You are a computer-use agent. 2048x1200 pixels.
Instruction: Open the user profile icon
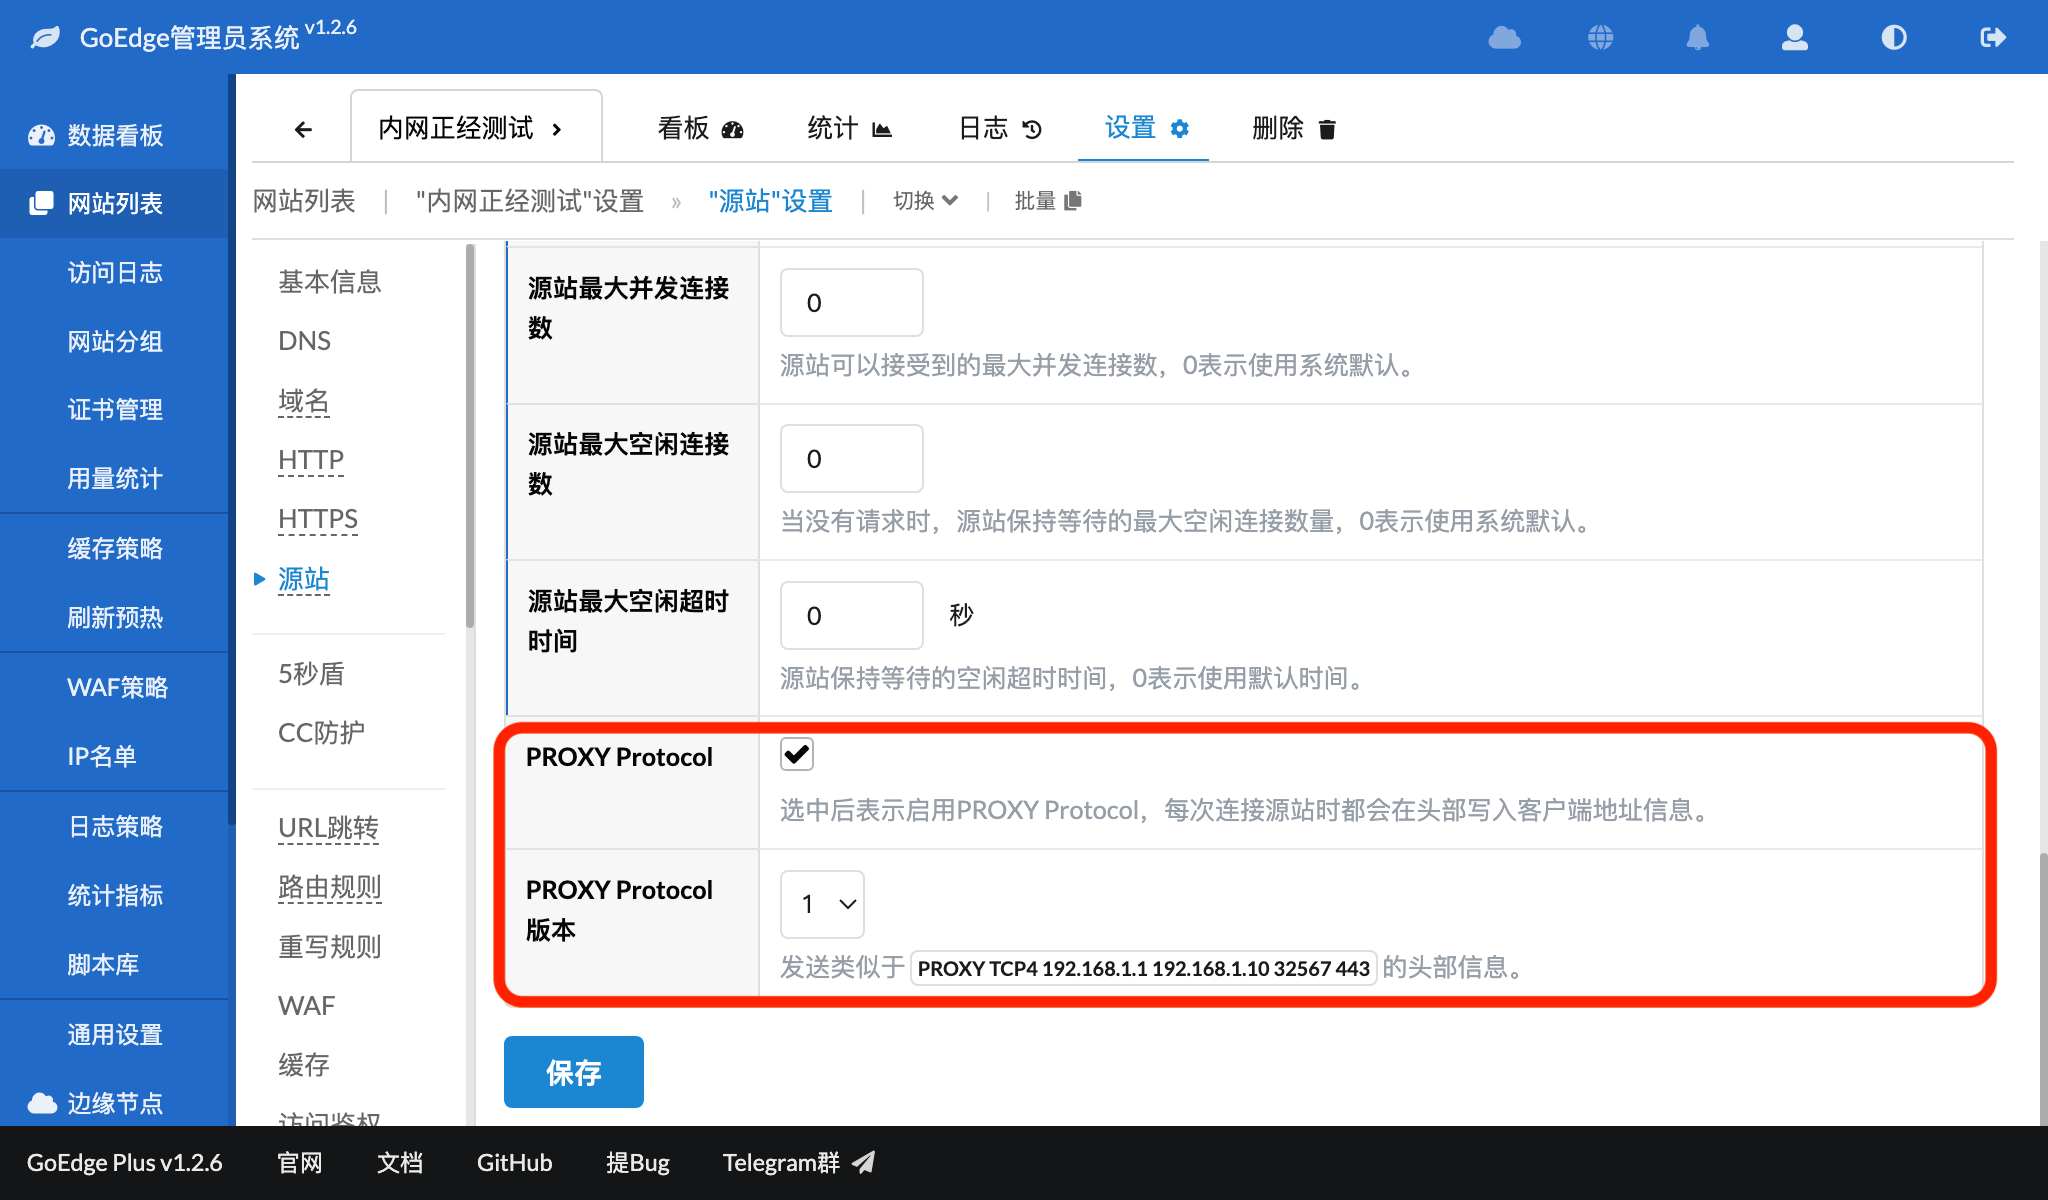point(1795,38)
